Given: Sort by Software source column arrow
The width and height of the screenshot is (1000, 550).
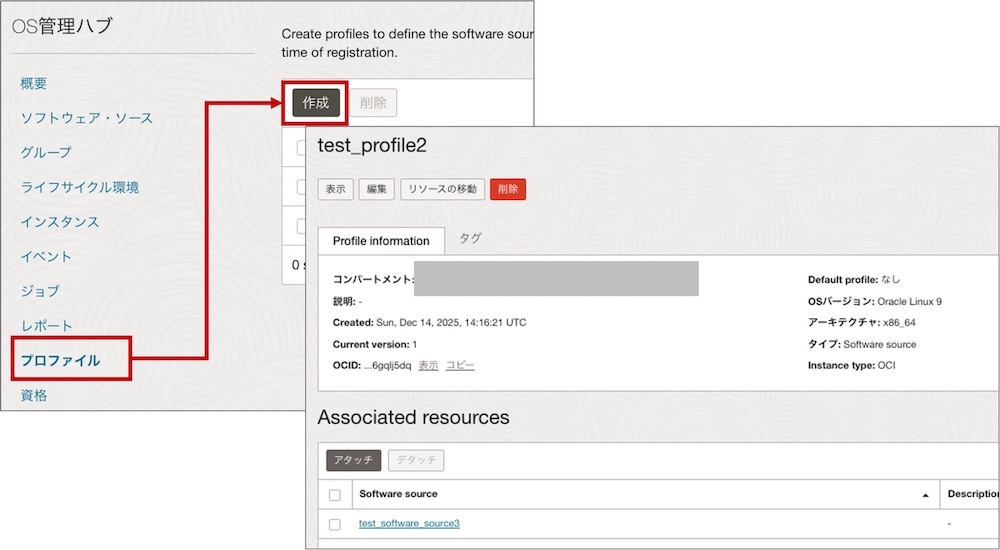Looking at the screenshot, I should coord(927,494).
